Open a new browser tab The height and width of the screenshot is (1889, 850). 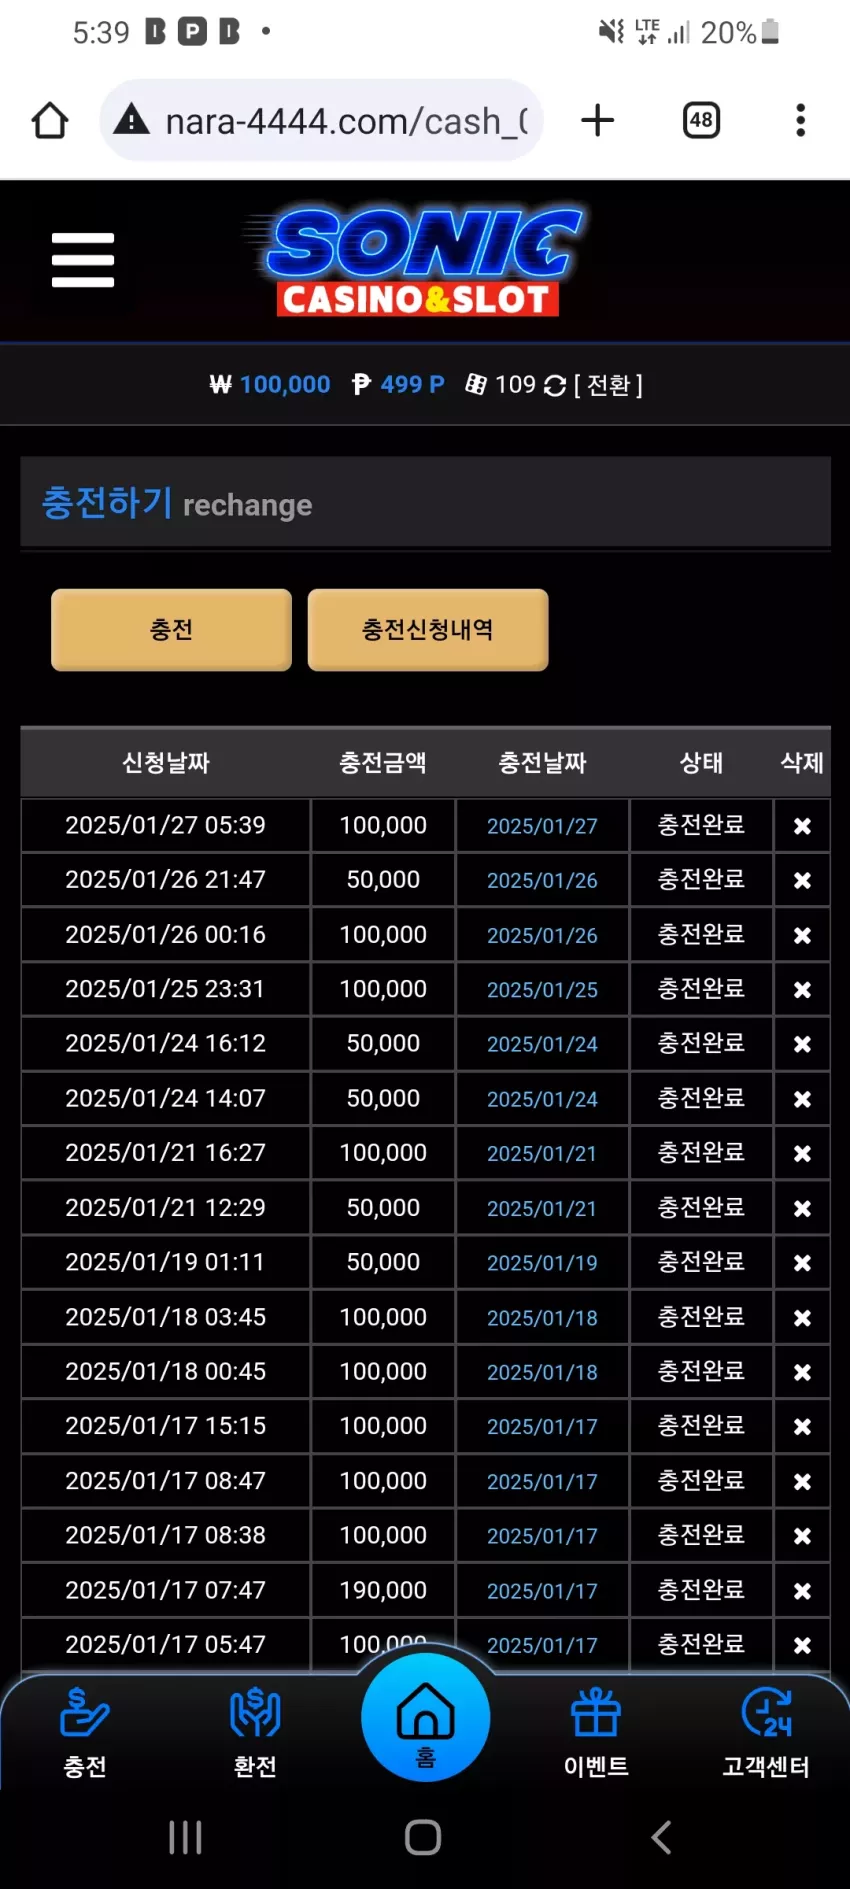[x=597, y=120]
